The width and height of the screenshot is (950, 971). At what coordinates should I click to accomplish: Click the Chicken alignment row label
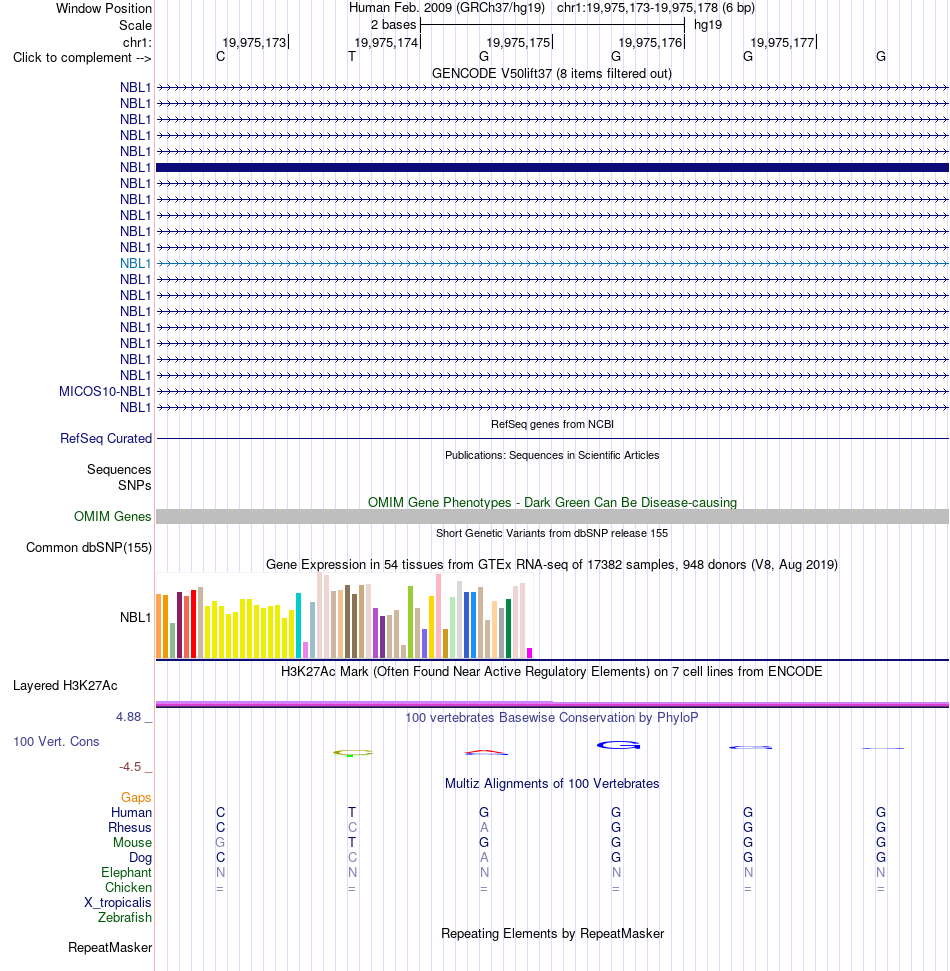(128, 887)
